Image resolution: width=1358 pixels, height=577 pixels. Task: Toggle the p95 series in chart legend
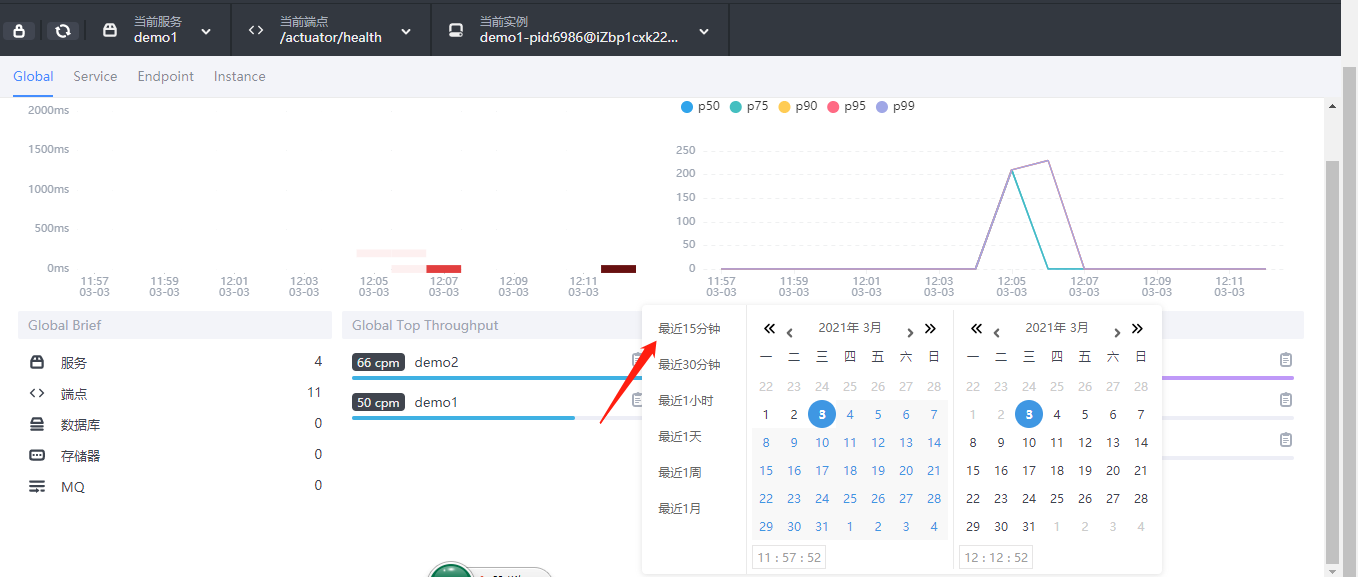[846, 106]
